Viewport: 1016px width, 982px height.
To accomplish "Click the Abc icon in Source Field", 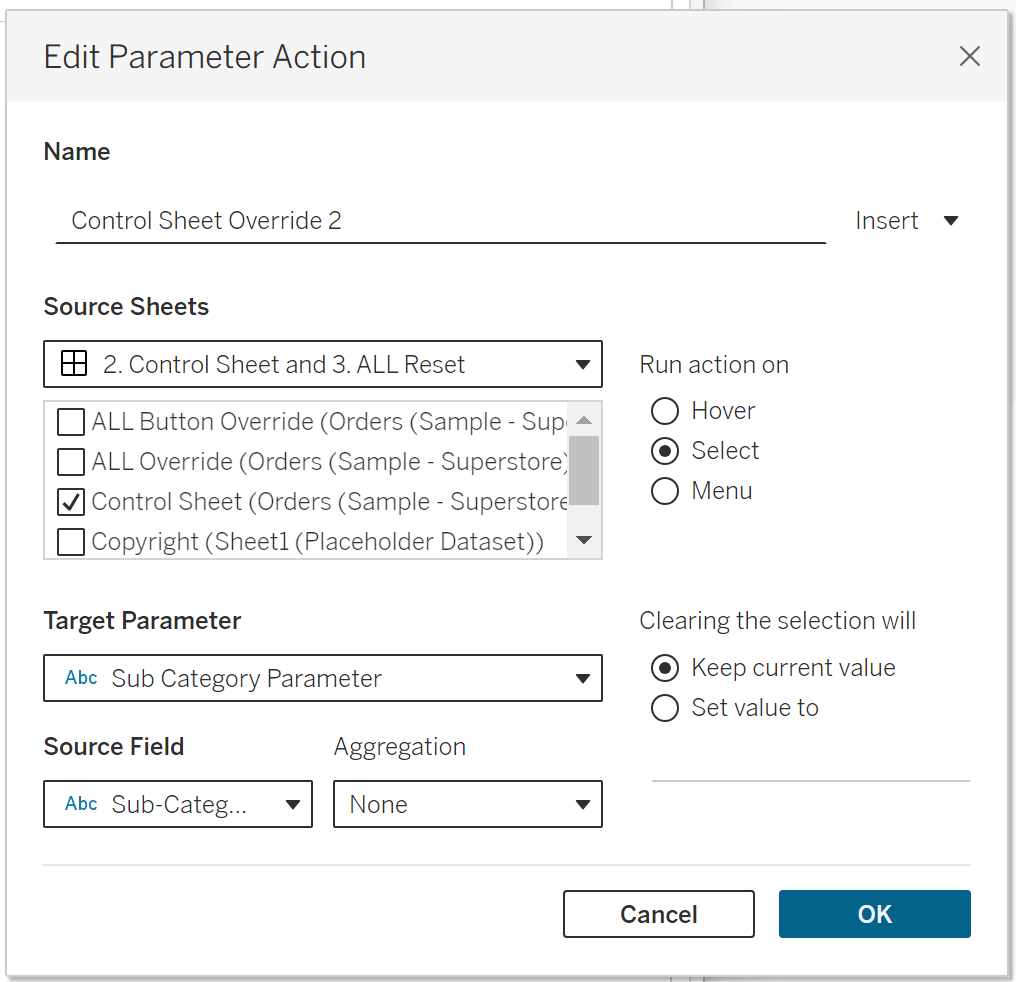I will tap(81, 803).
